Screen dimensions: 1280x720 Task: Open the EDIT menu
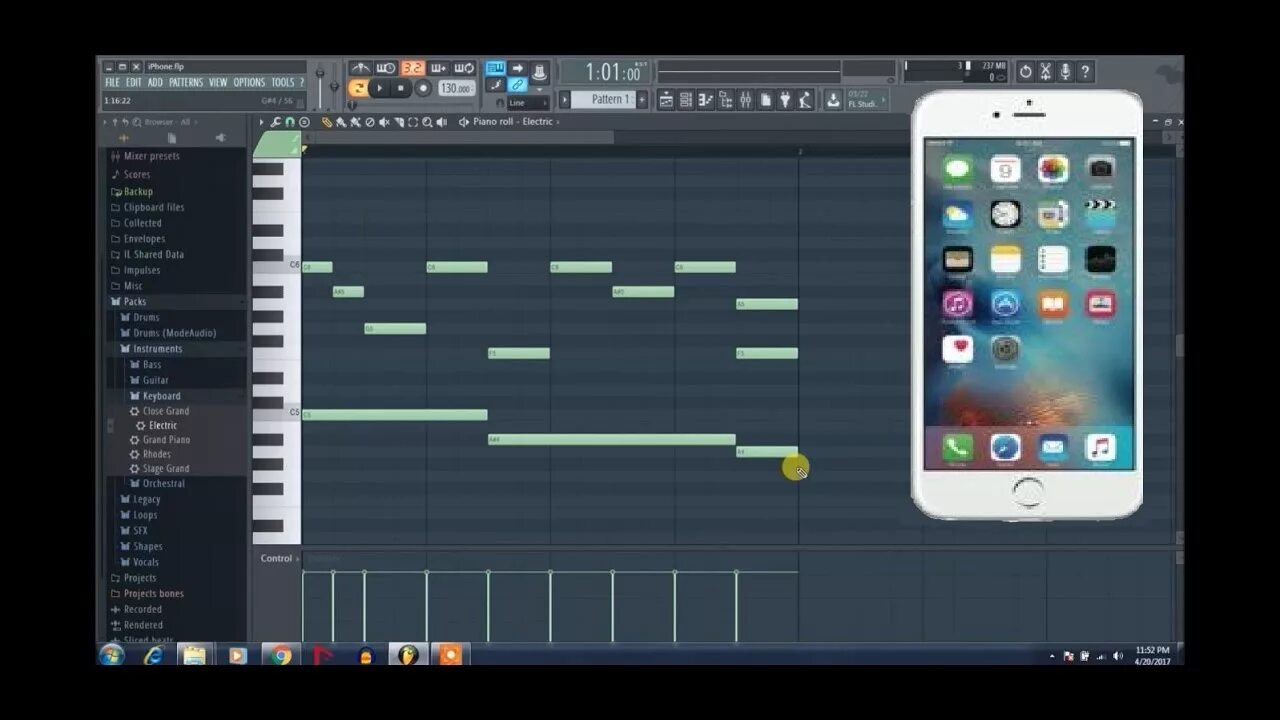pyautogui.click(x=133, y=83)
